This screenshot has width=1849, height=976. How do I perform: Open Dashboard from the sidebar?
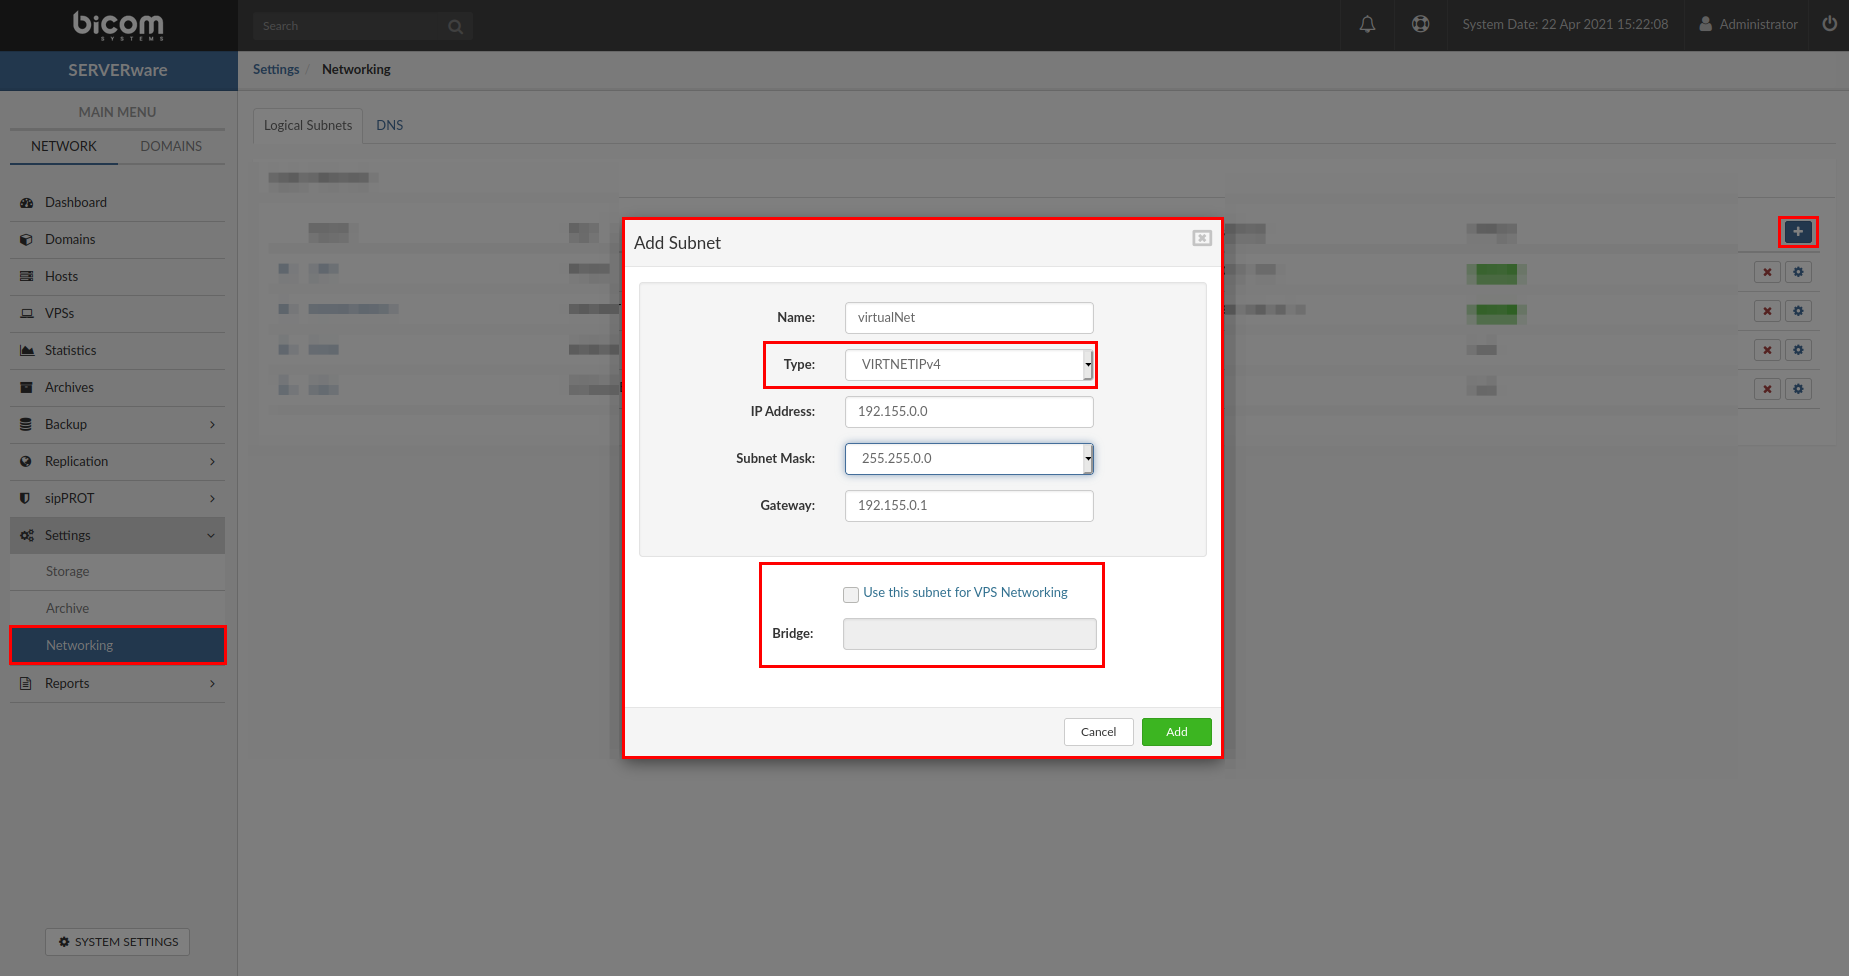coord(76,202)
